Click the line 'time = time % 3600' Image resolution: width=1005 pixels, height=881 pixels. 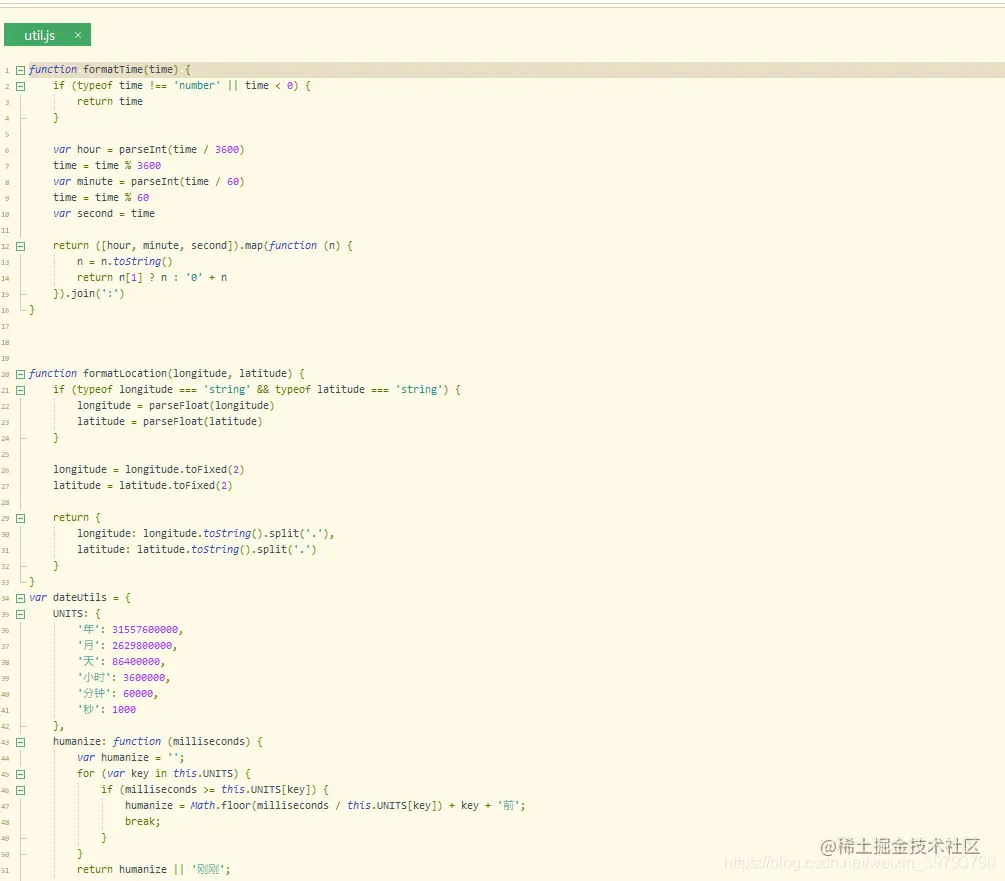pos(107,165)
